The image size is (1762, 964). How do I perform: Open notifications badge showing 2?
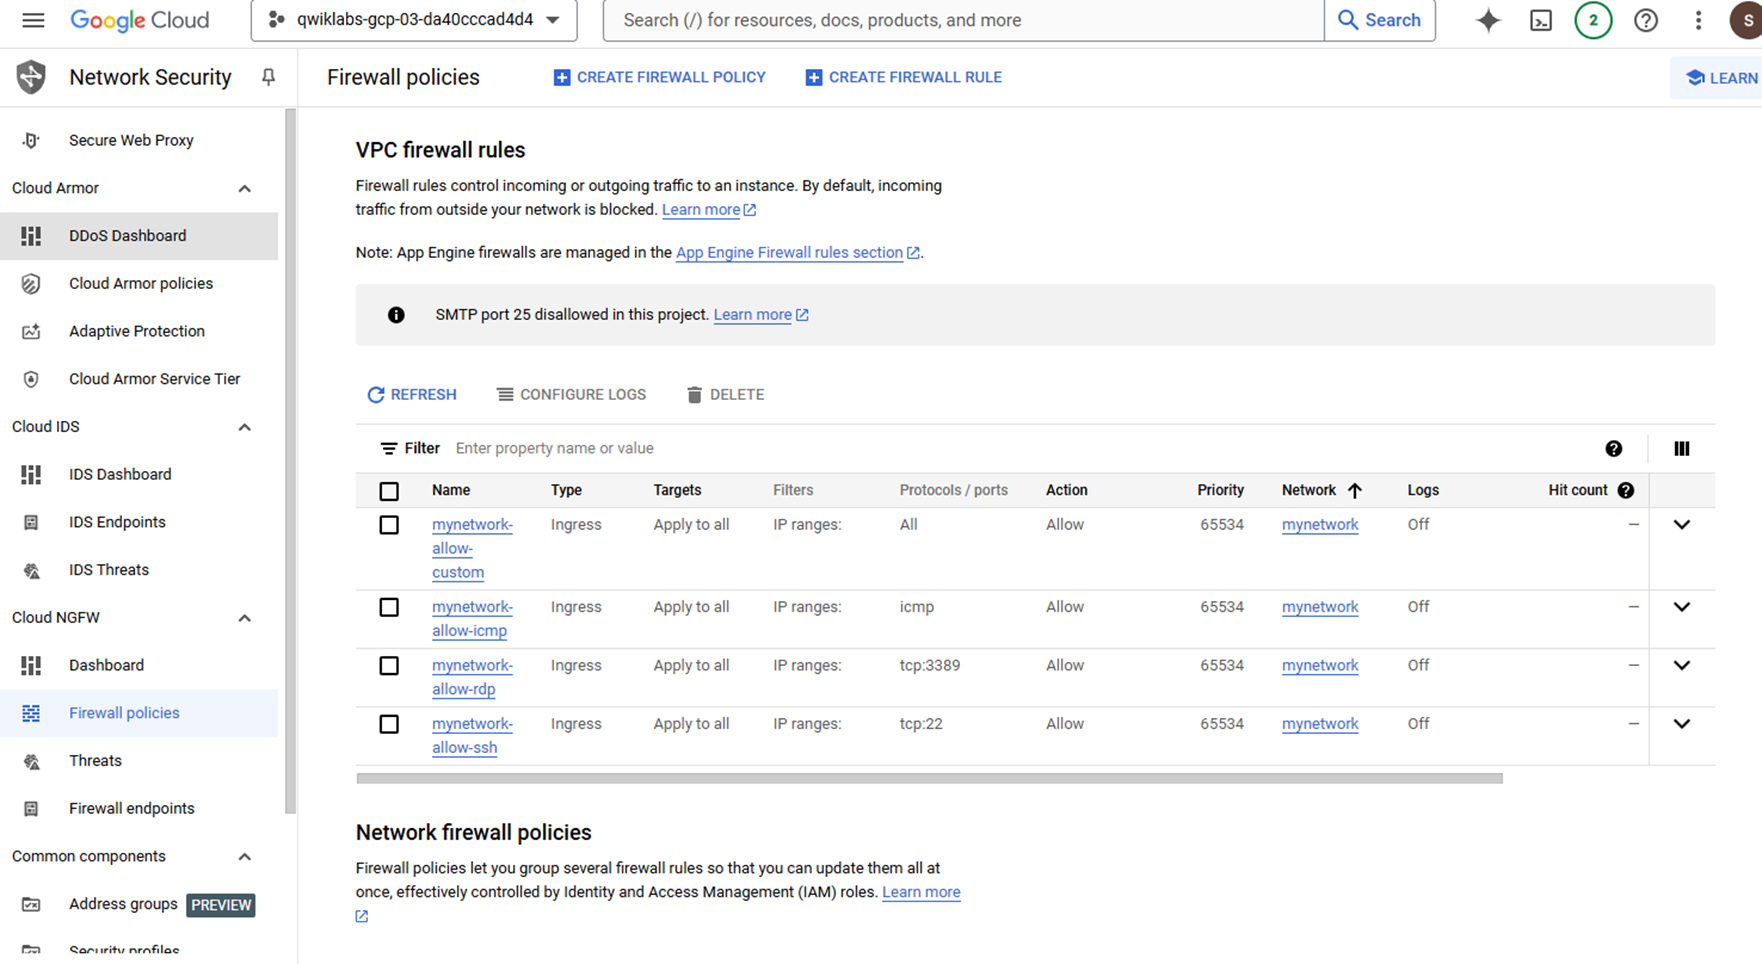coord(1593,20)
